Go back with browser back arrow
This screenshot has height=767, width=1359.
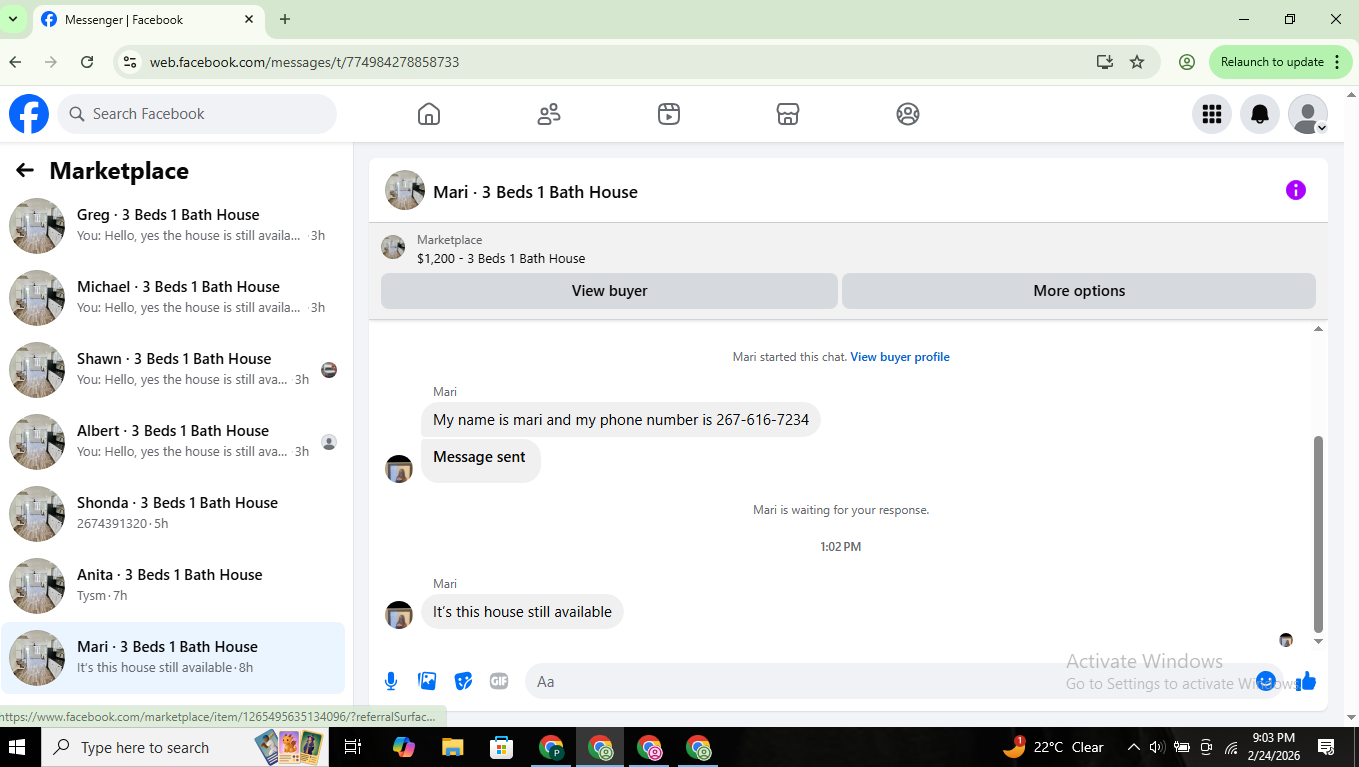point(15,62)
